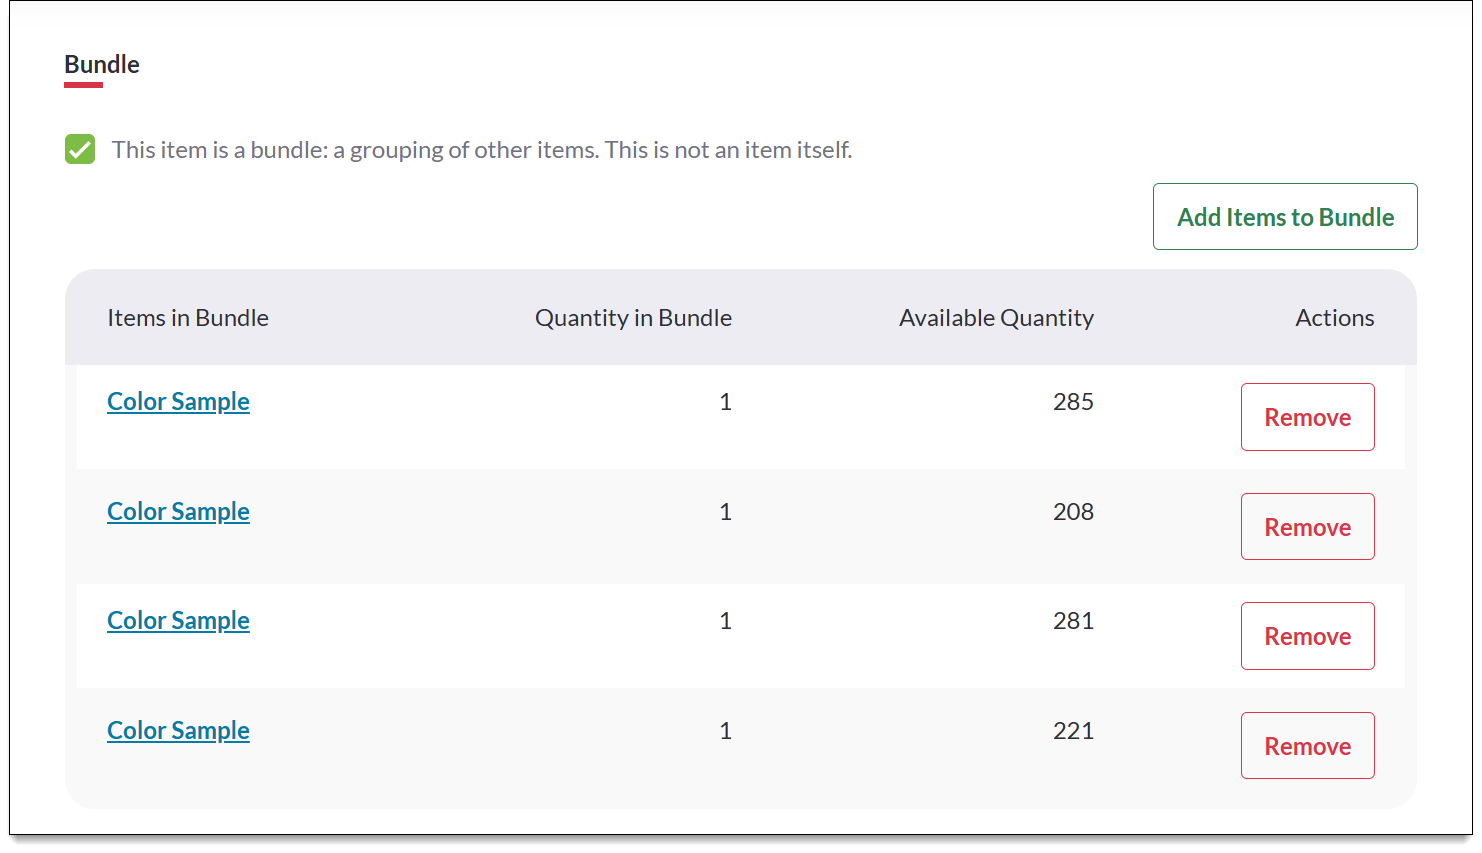The image size is (1482, 853).
Task: Select the bundle description text
Action: click(x=482, y=149)
